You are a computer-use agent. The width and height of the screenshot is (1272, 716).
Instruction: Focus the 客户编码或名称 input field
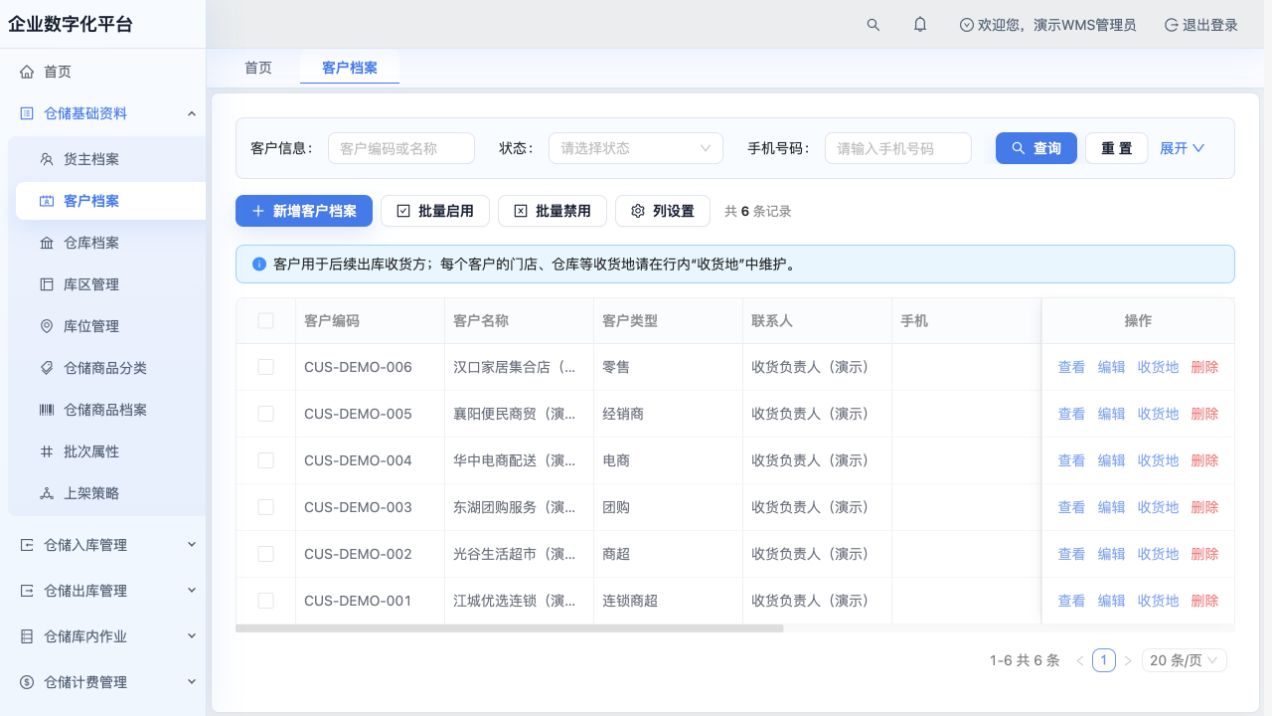pyautogui.click(x=401, y=148)
